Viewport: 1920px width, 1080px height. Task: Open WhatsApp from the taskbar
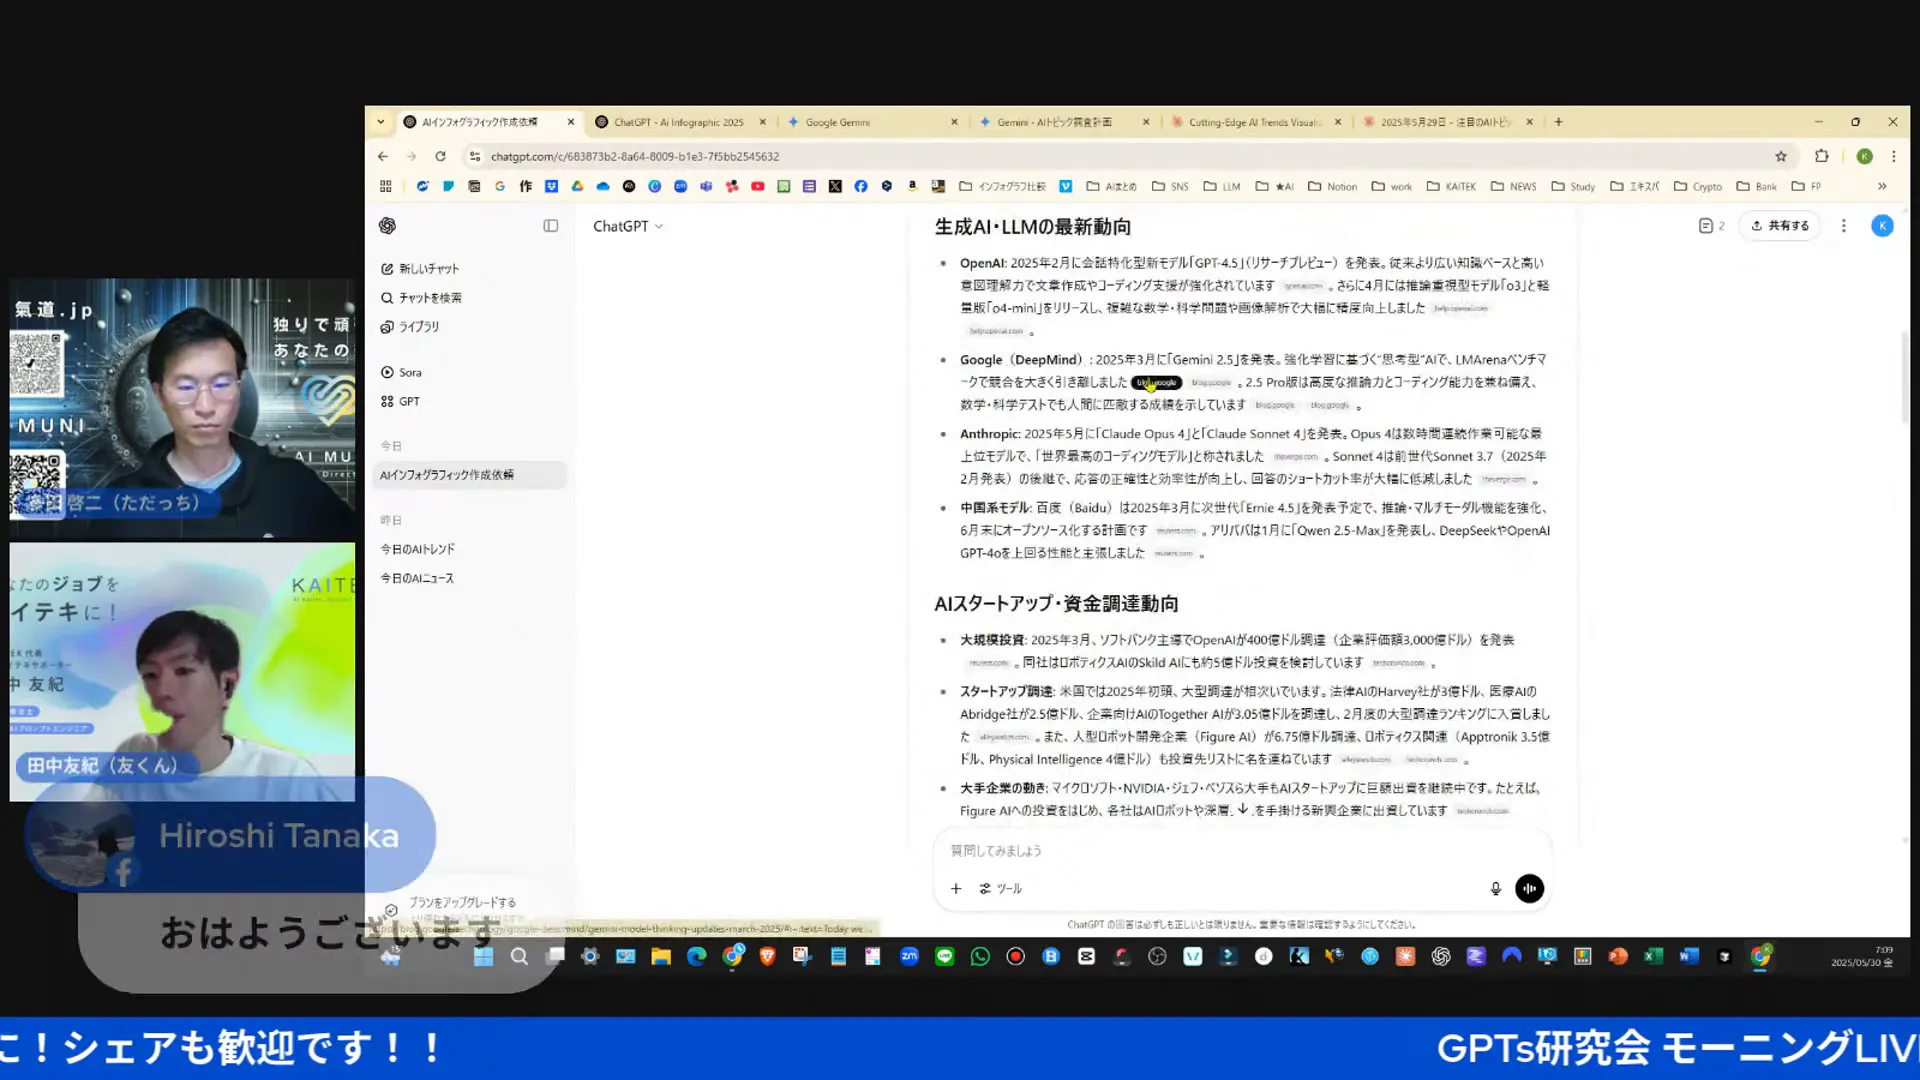(980, 957)
